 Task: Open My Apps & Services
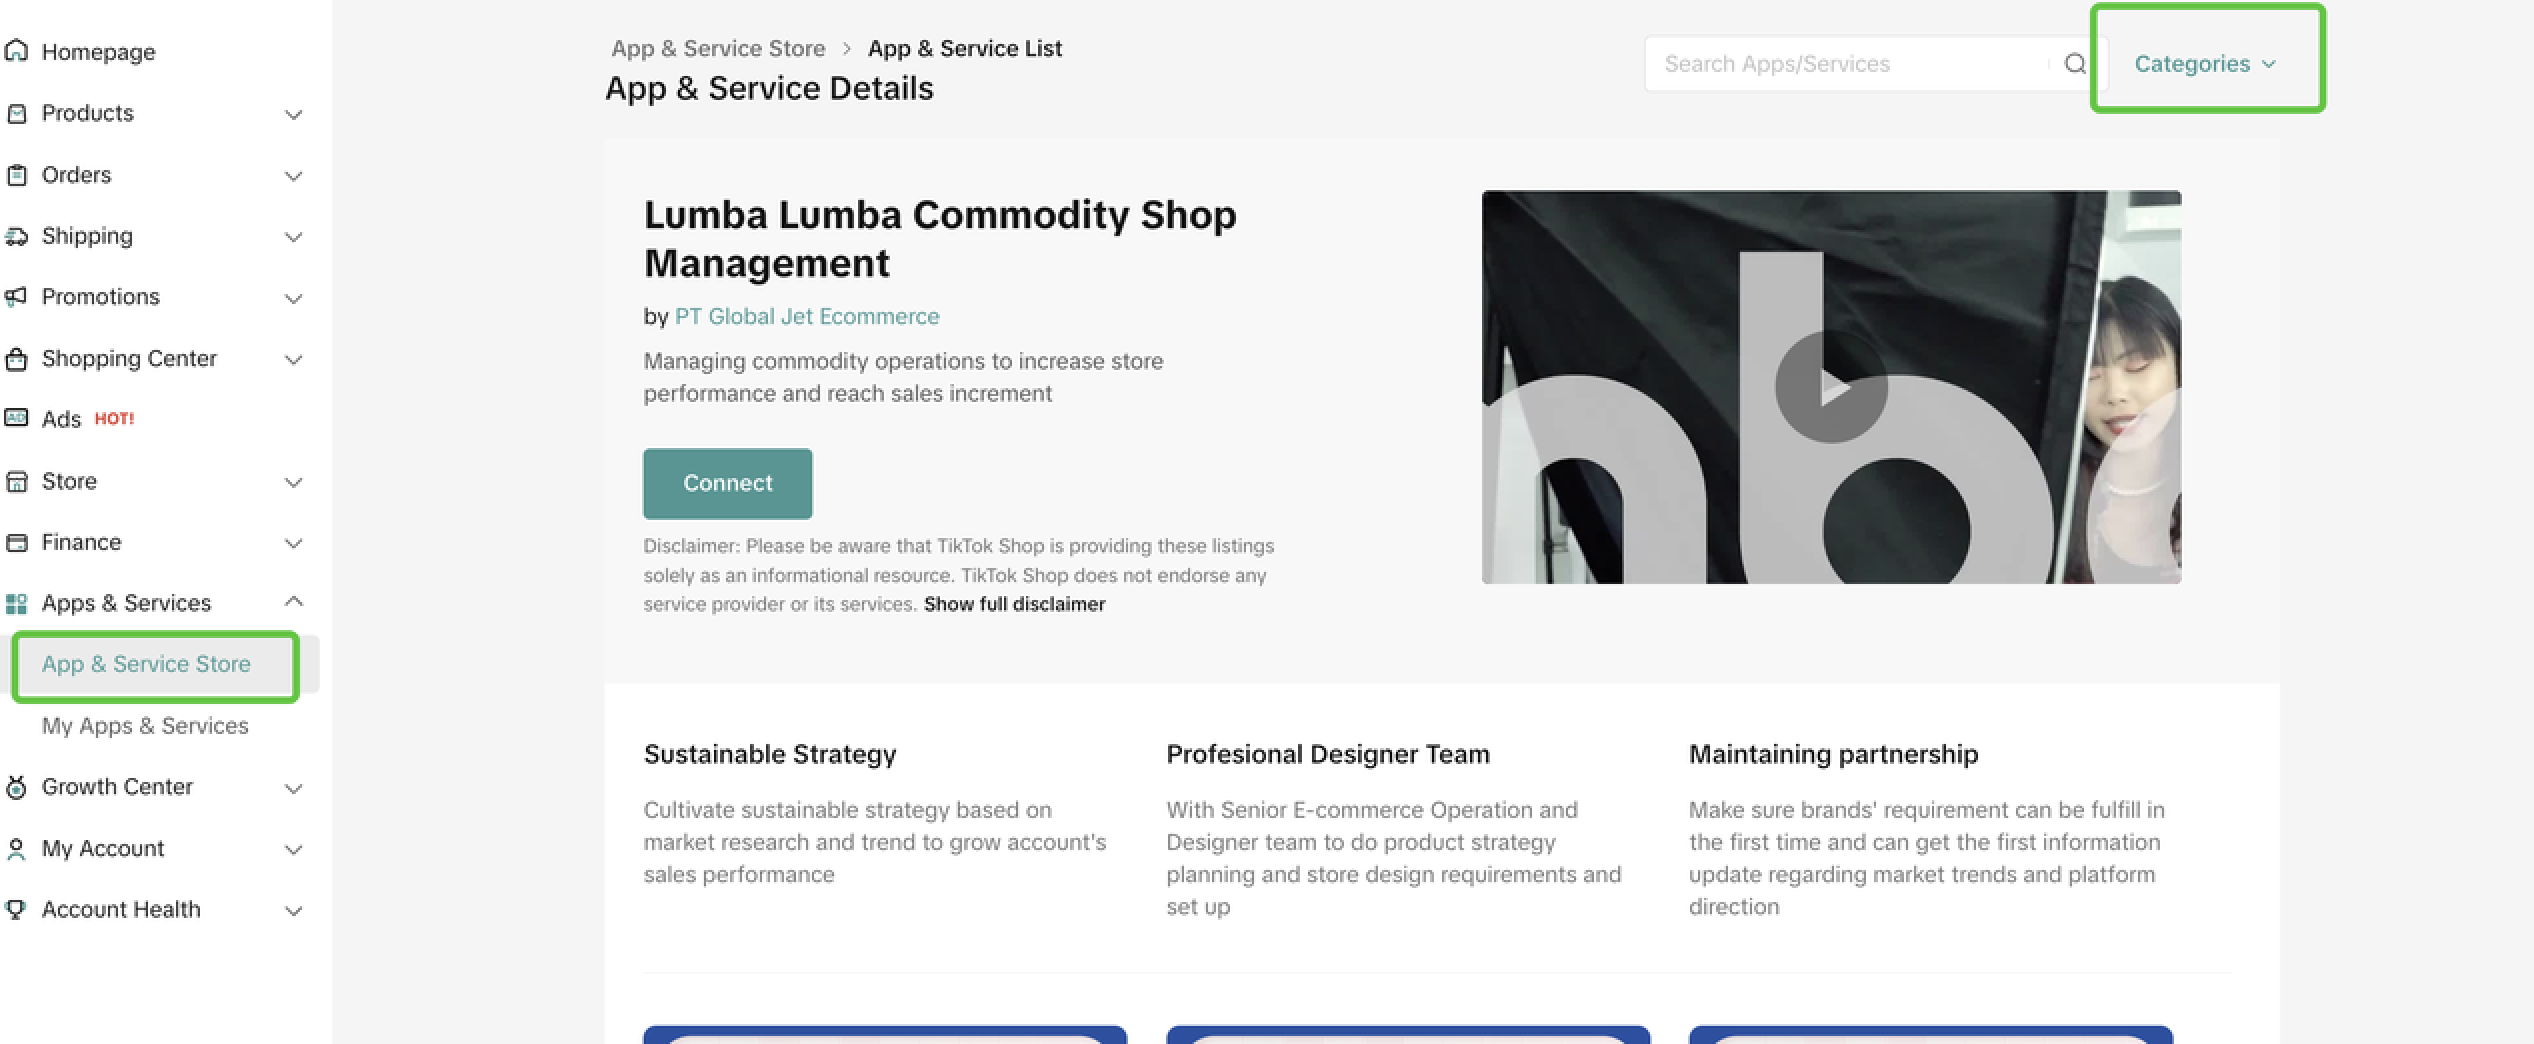click(x=145, y=725)
